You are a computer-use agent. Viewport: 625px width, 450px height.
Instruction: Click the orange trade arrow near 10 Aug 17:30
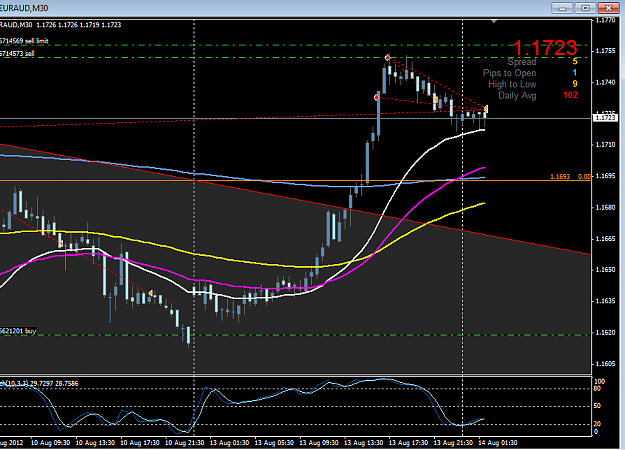pyautogui.click(x=150, y=293)
